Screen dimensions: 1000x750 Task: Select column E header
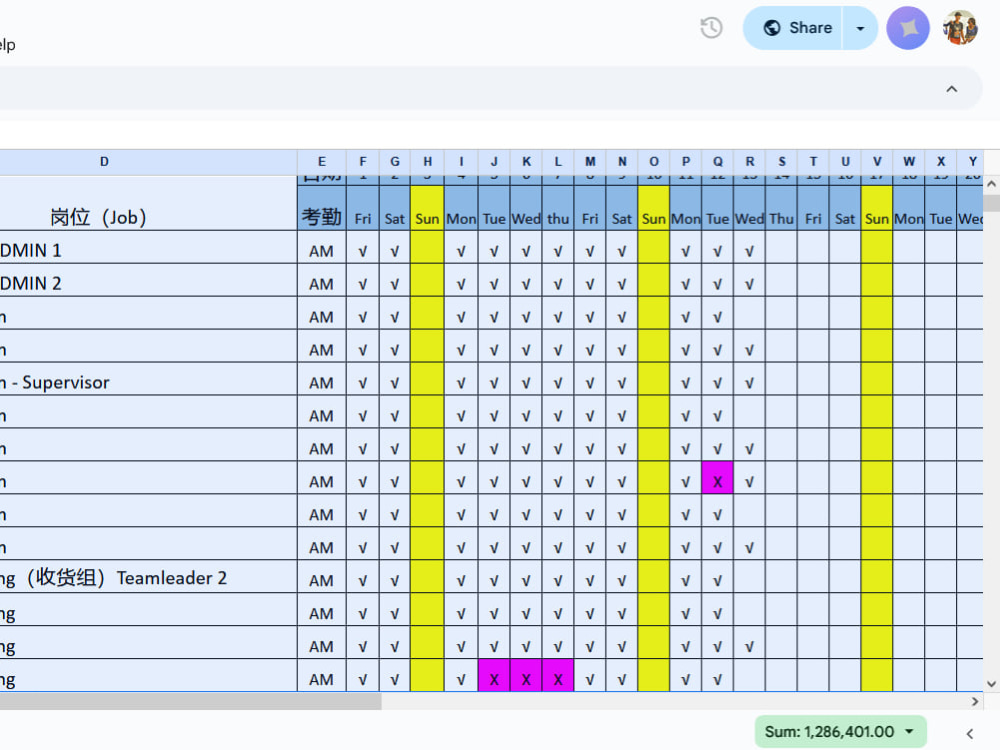[x=321, y=162]
